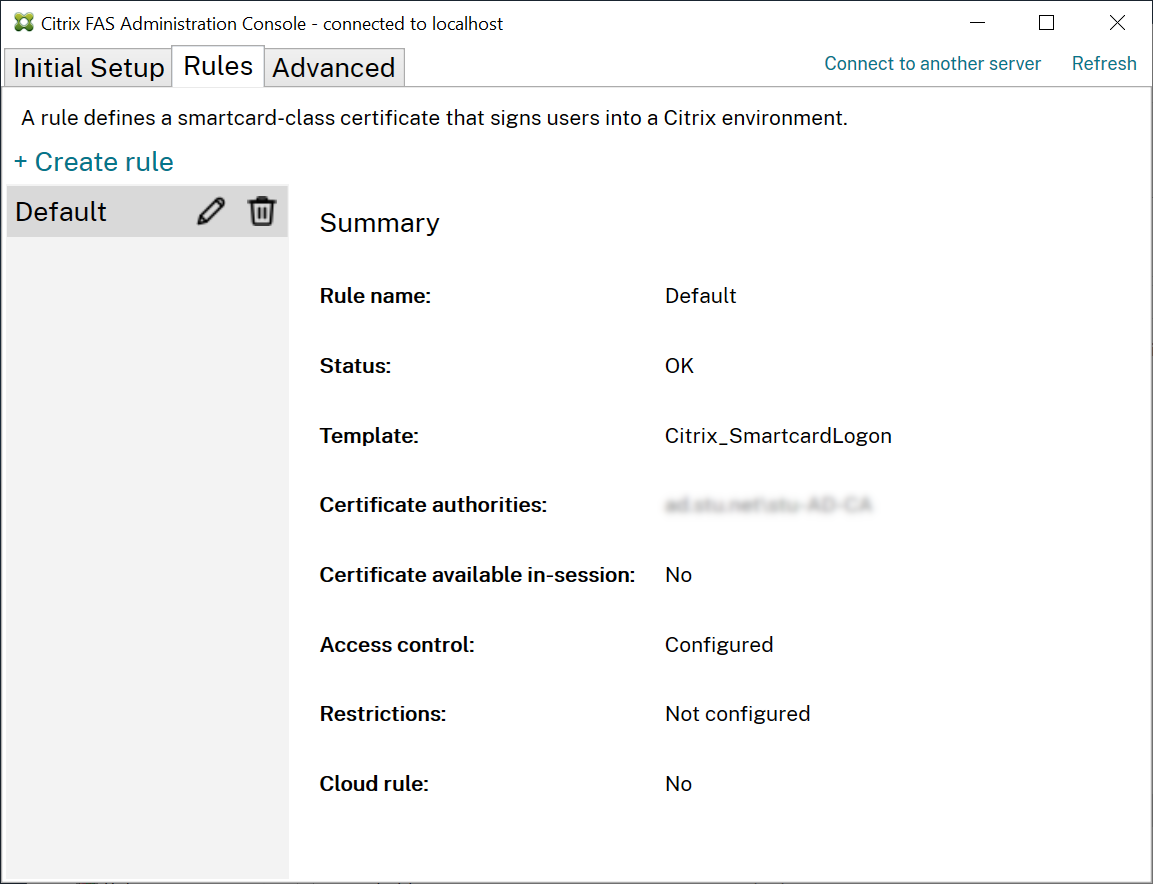Viewport: 1153px width, 884px height.
Task: Edit the Default rule with pencil icon
Action: click(211, 212)
